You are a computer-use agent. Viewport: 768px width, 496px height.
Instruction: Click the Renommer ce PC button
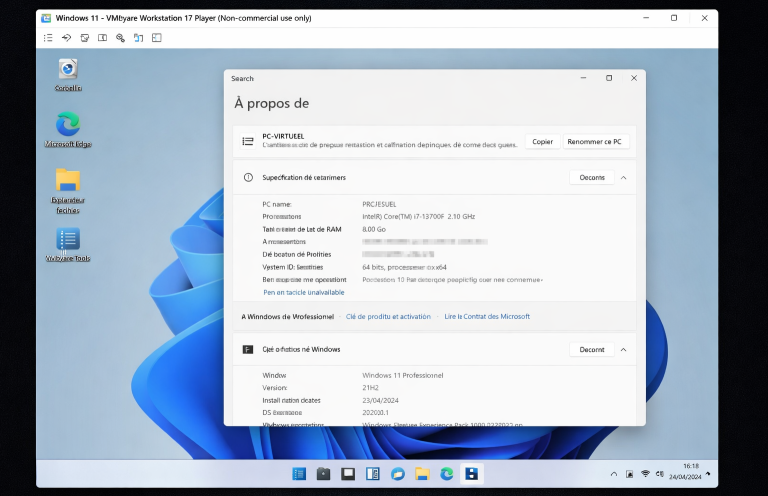click(x=595, y=142)
